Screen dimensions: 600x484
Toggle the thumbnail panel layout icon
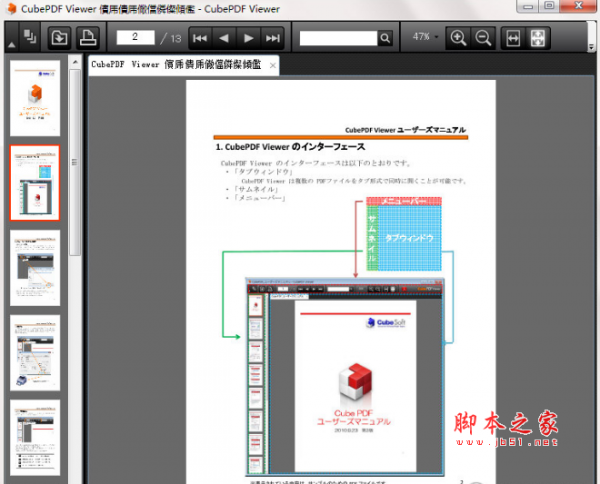(31, 38)
